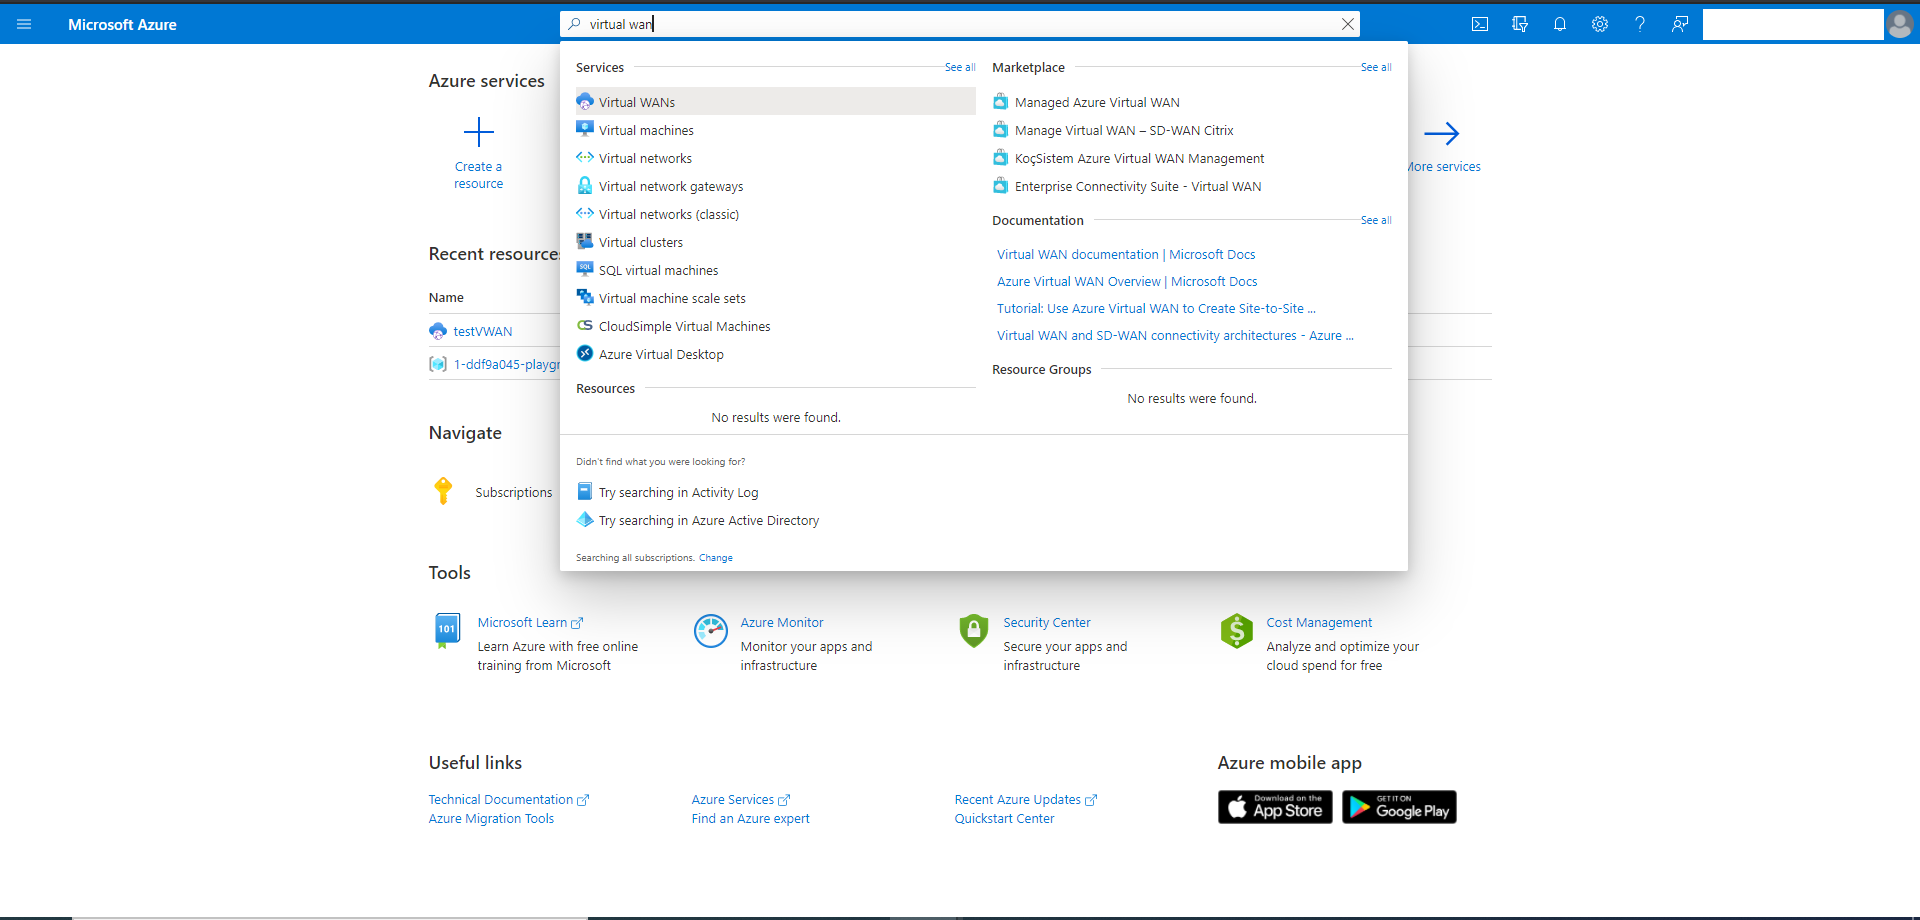Click the Azure Monitor gauge icon
This screenshot has height=920, width=1920.
point(711,631)
